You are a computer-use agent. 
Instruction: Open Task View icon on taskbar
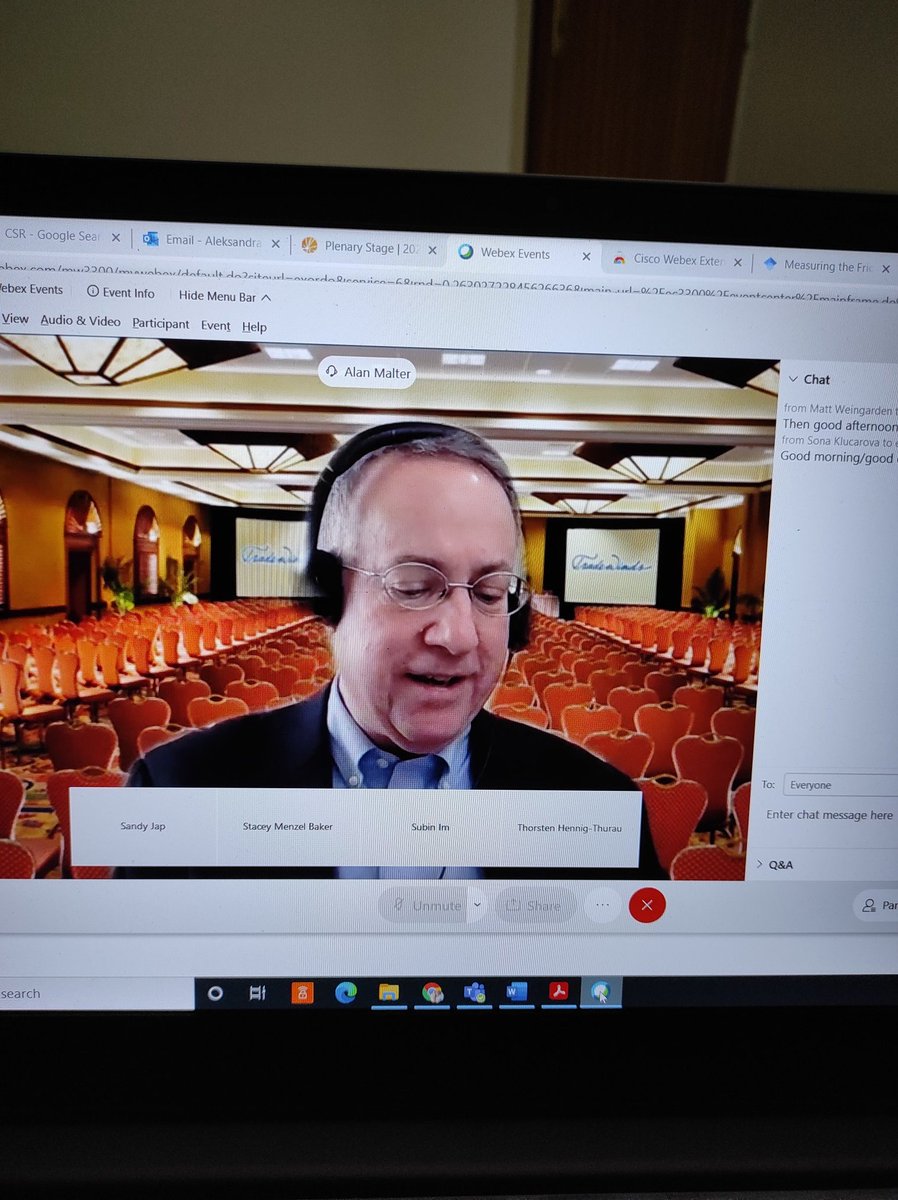point(258,993)
